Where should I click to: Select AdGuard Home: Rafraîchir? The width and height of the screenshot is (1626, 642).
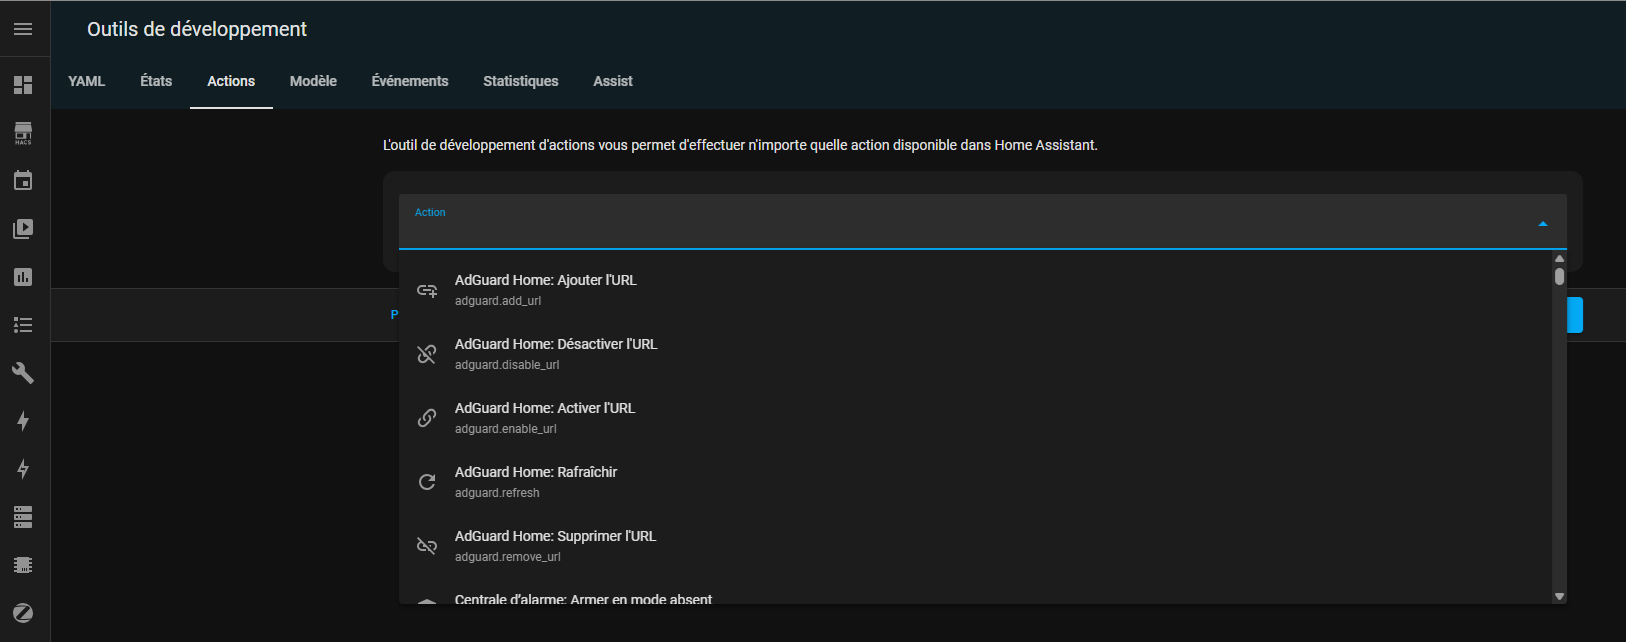[975, 482]
